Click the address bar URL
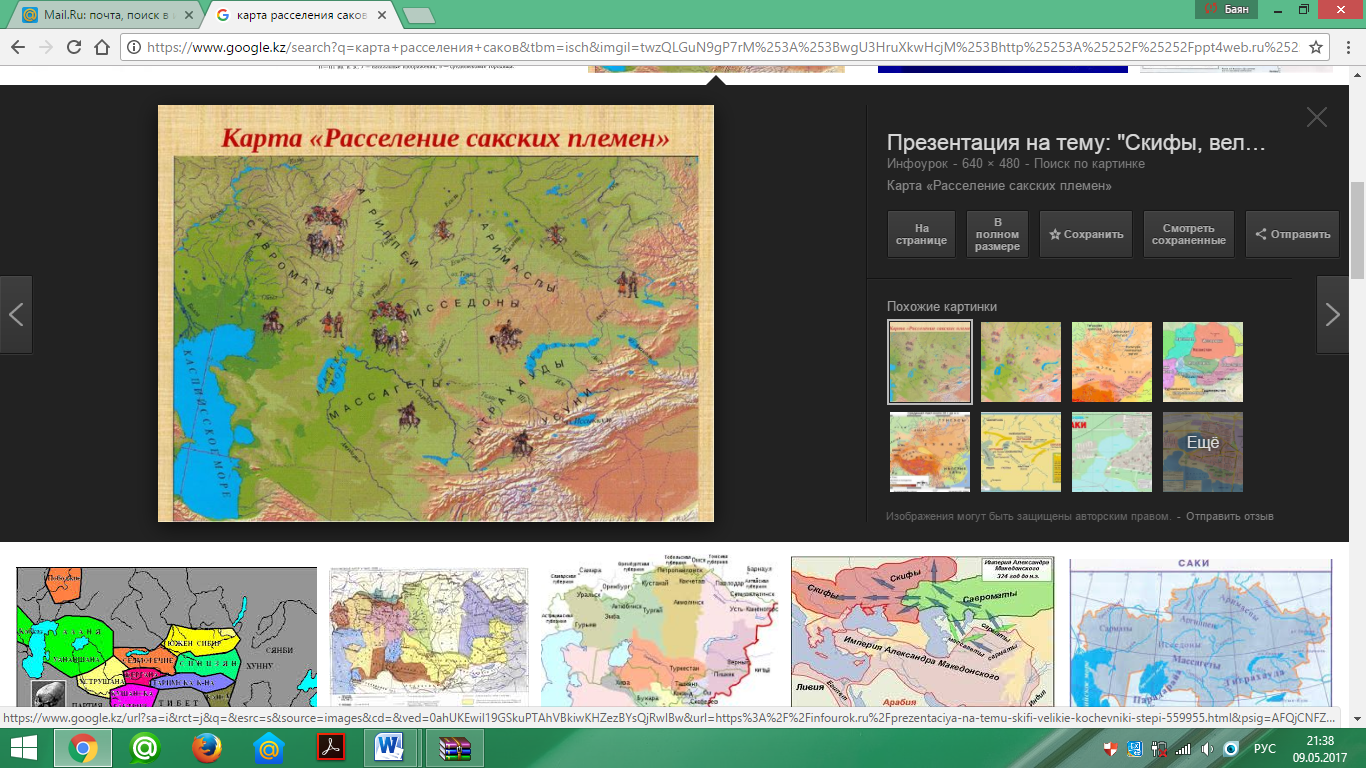This screenshot has height=768, width=1366. click(x=722, y=47)
